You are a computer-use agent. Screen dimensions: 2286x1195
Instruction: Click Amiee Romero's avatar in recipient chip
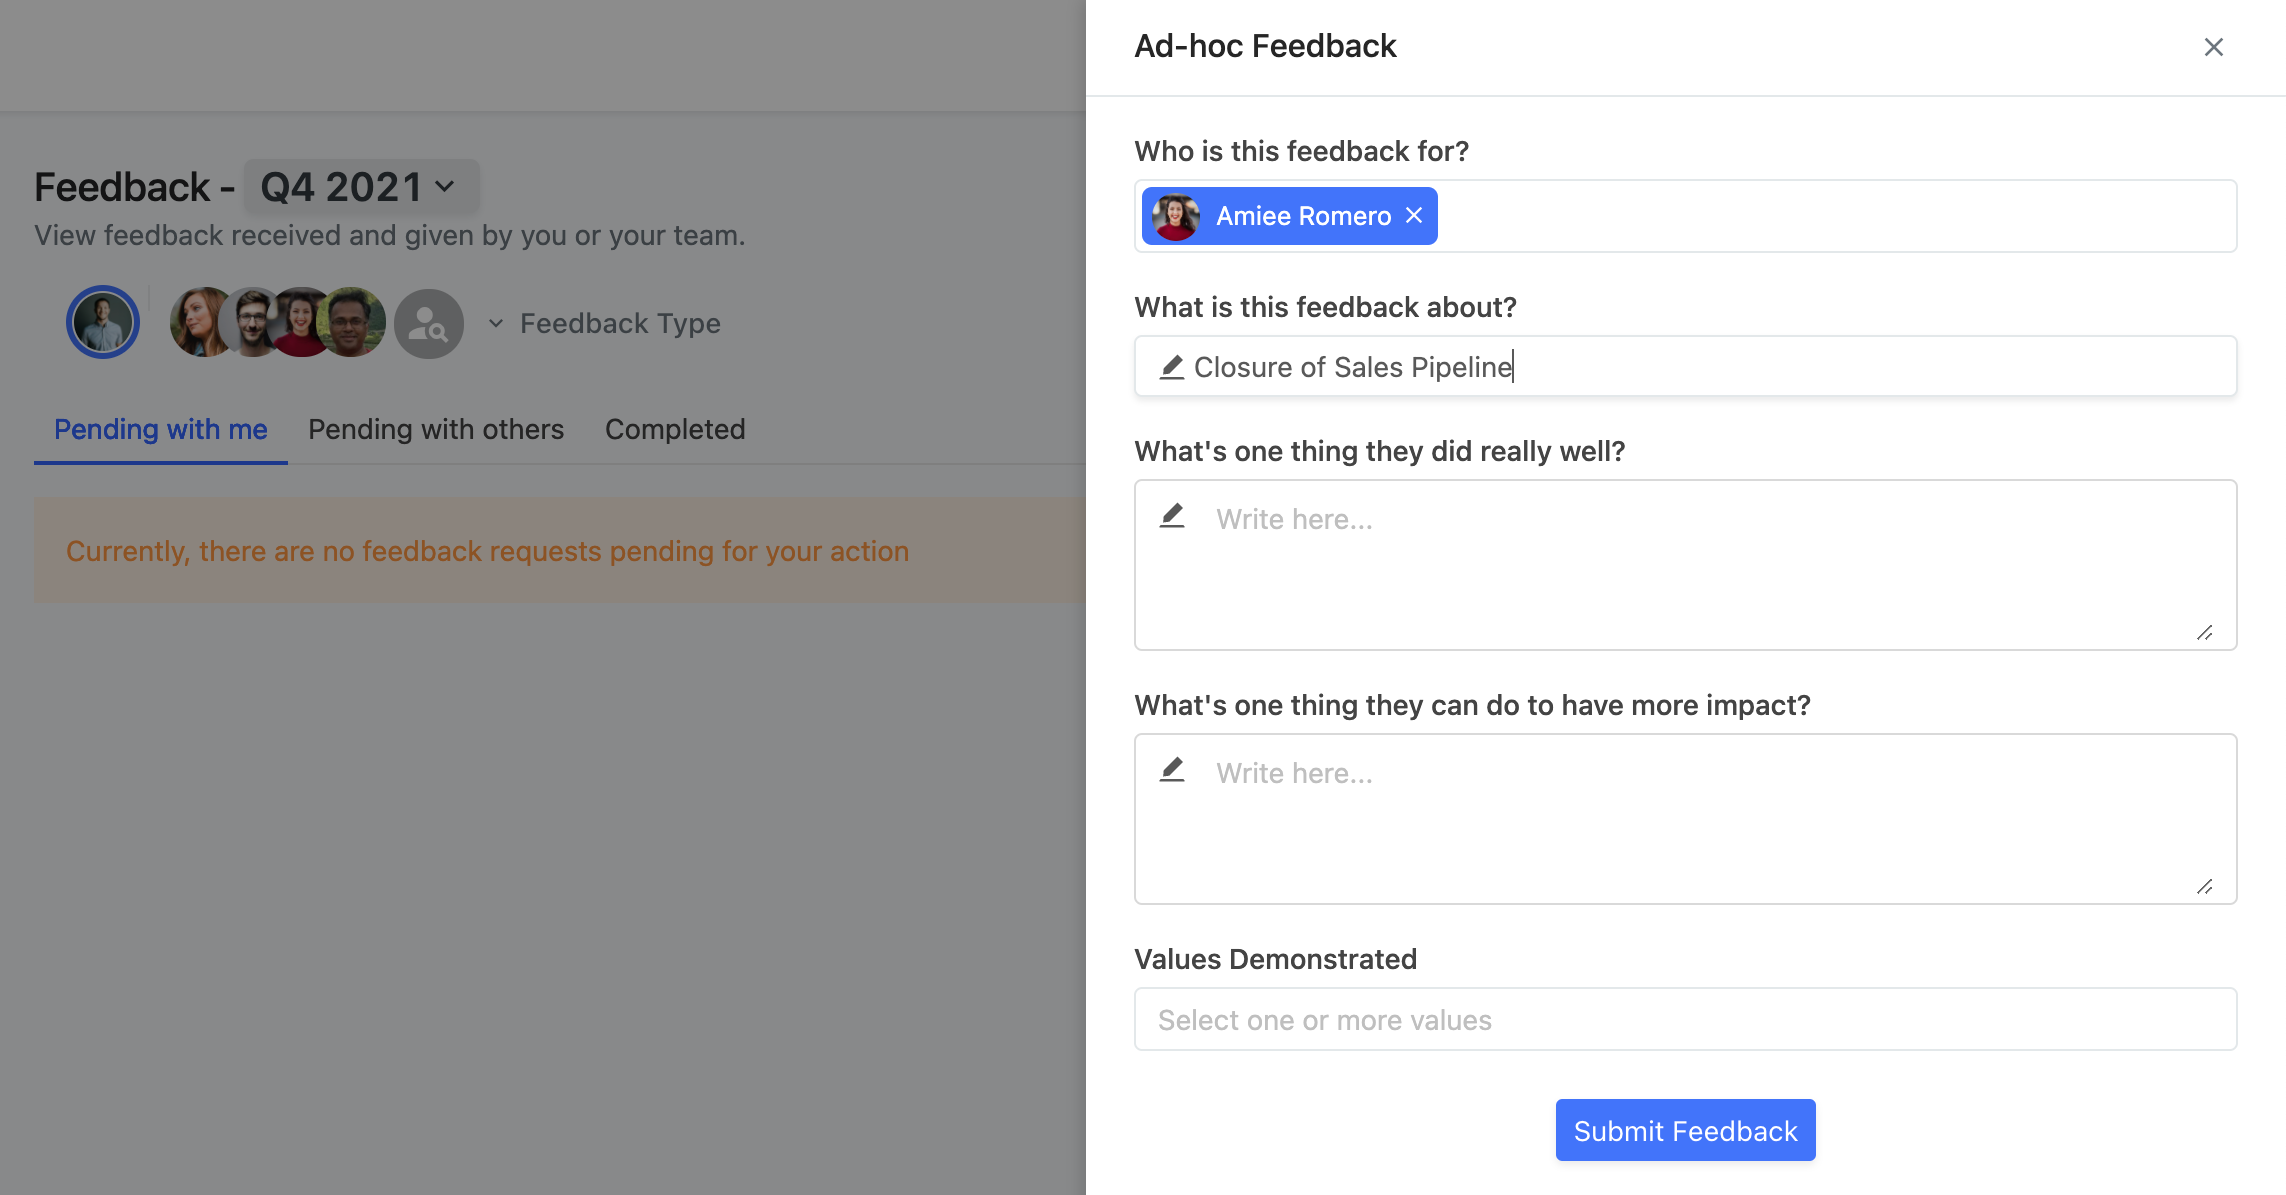pyautogui.click(x=1175, y=216)
